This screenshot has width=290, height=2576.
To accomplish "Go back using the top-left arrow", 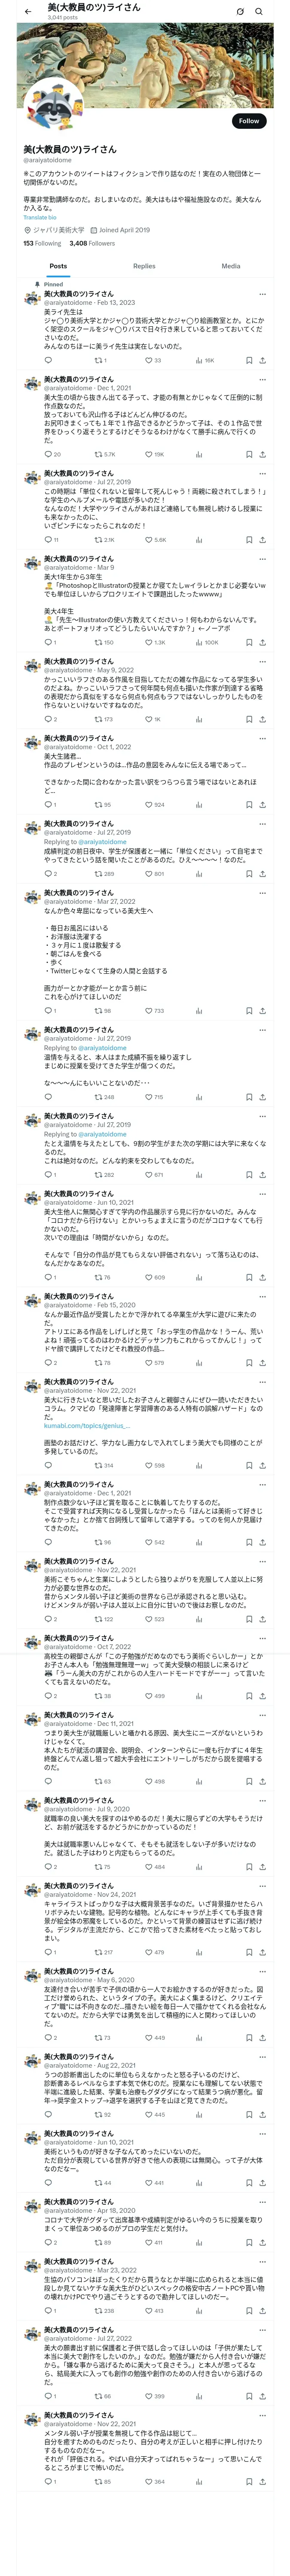I will (x=28, y=11).
